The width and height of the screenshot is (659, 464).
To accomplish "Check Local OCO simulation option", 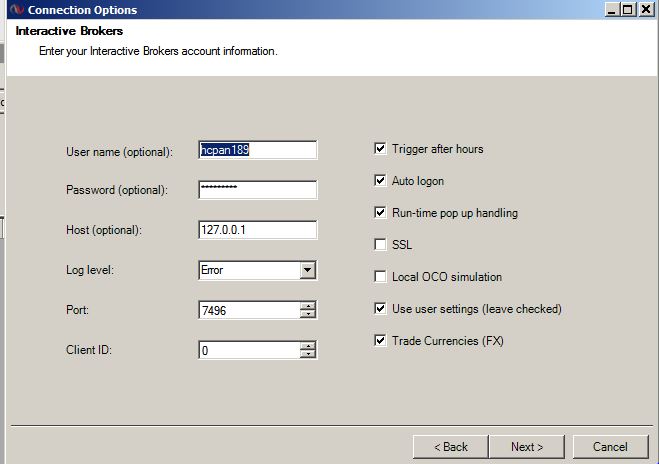I will [x=380, y=276].
